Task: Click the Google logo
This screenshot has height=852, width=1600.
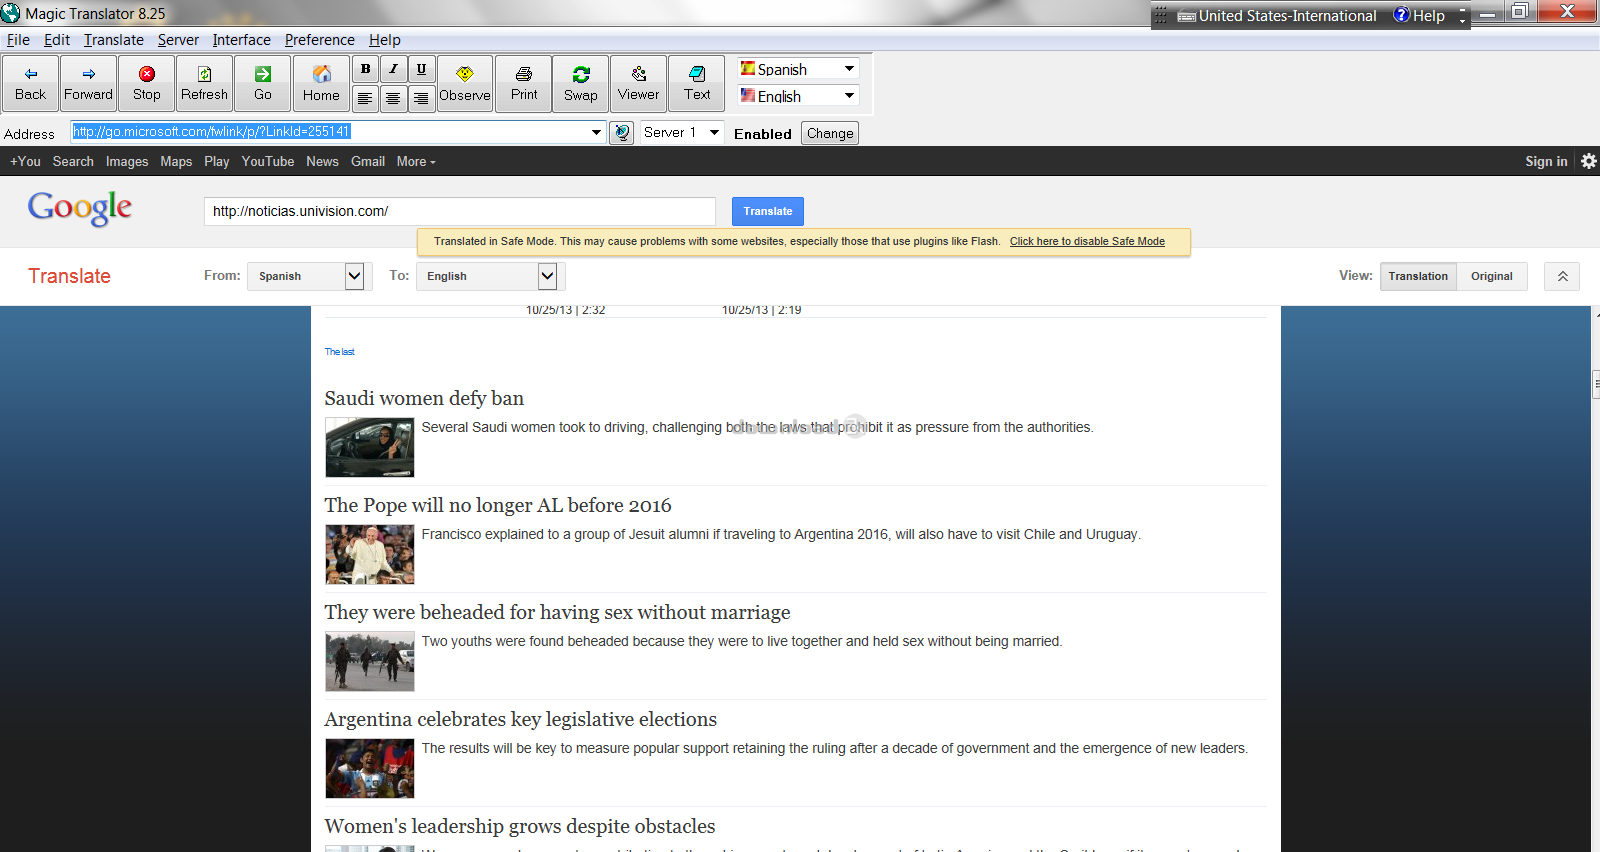Action: [80, 208]
